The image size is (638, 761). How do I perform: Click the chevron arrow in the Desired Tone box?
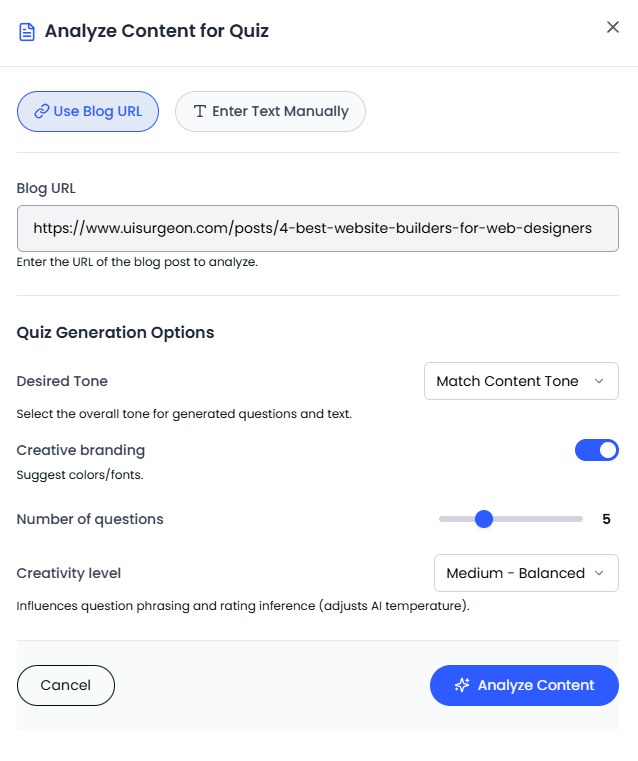click(599, 381)
